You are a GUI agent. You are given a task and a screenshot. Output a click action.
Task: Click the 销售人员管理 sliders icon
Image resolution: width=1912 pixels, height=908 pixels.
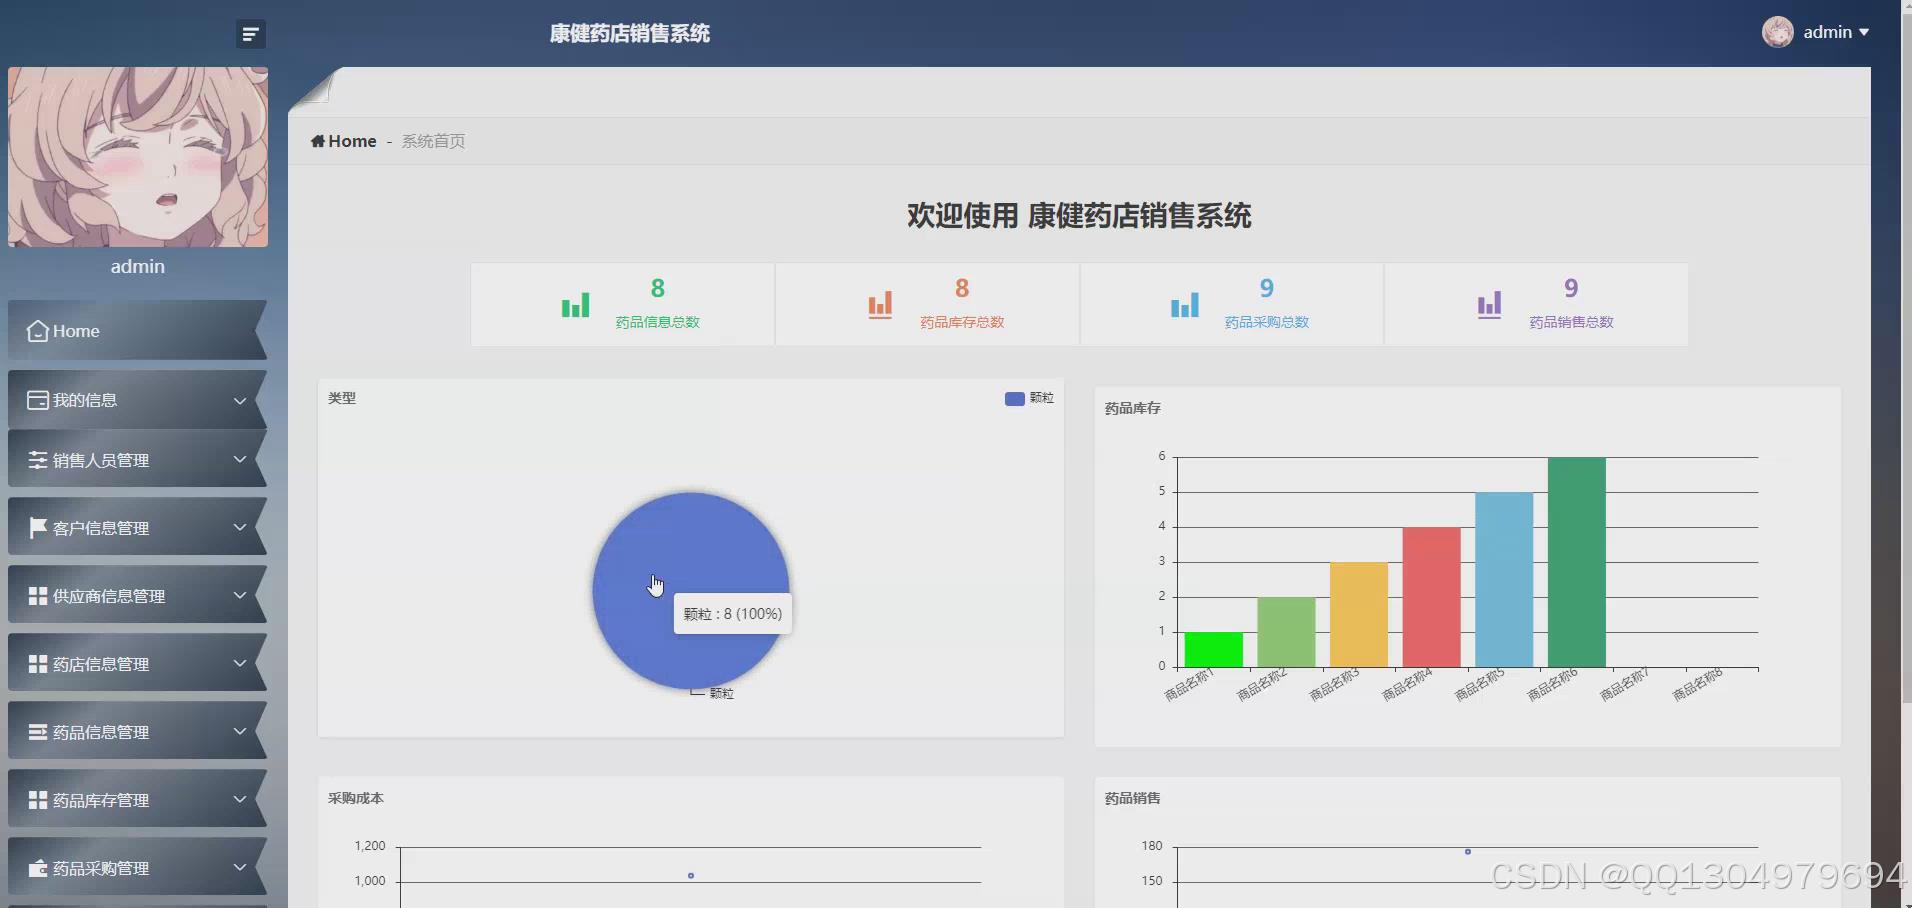[36, 459]
